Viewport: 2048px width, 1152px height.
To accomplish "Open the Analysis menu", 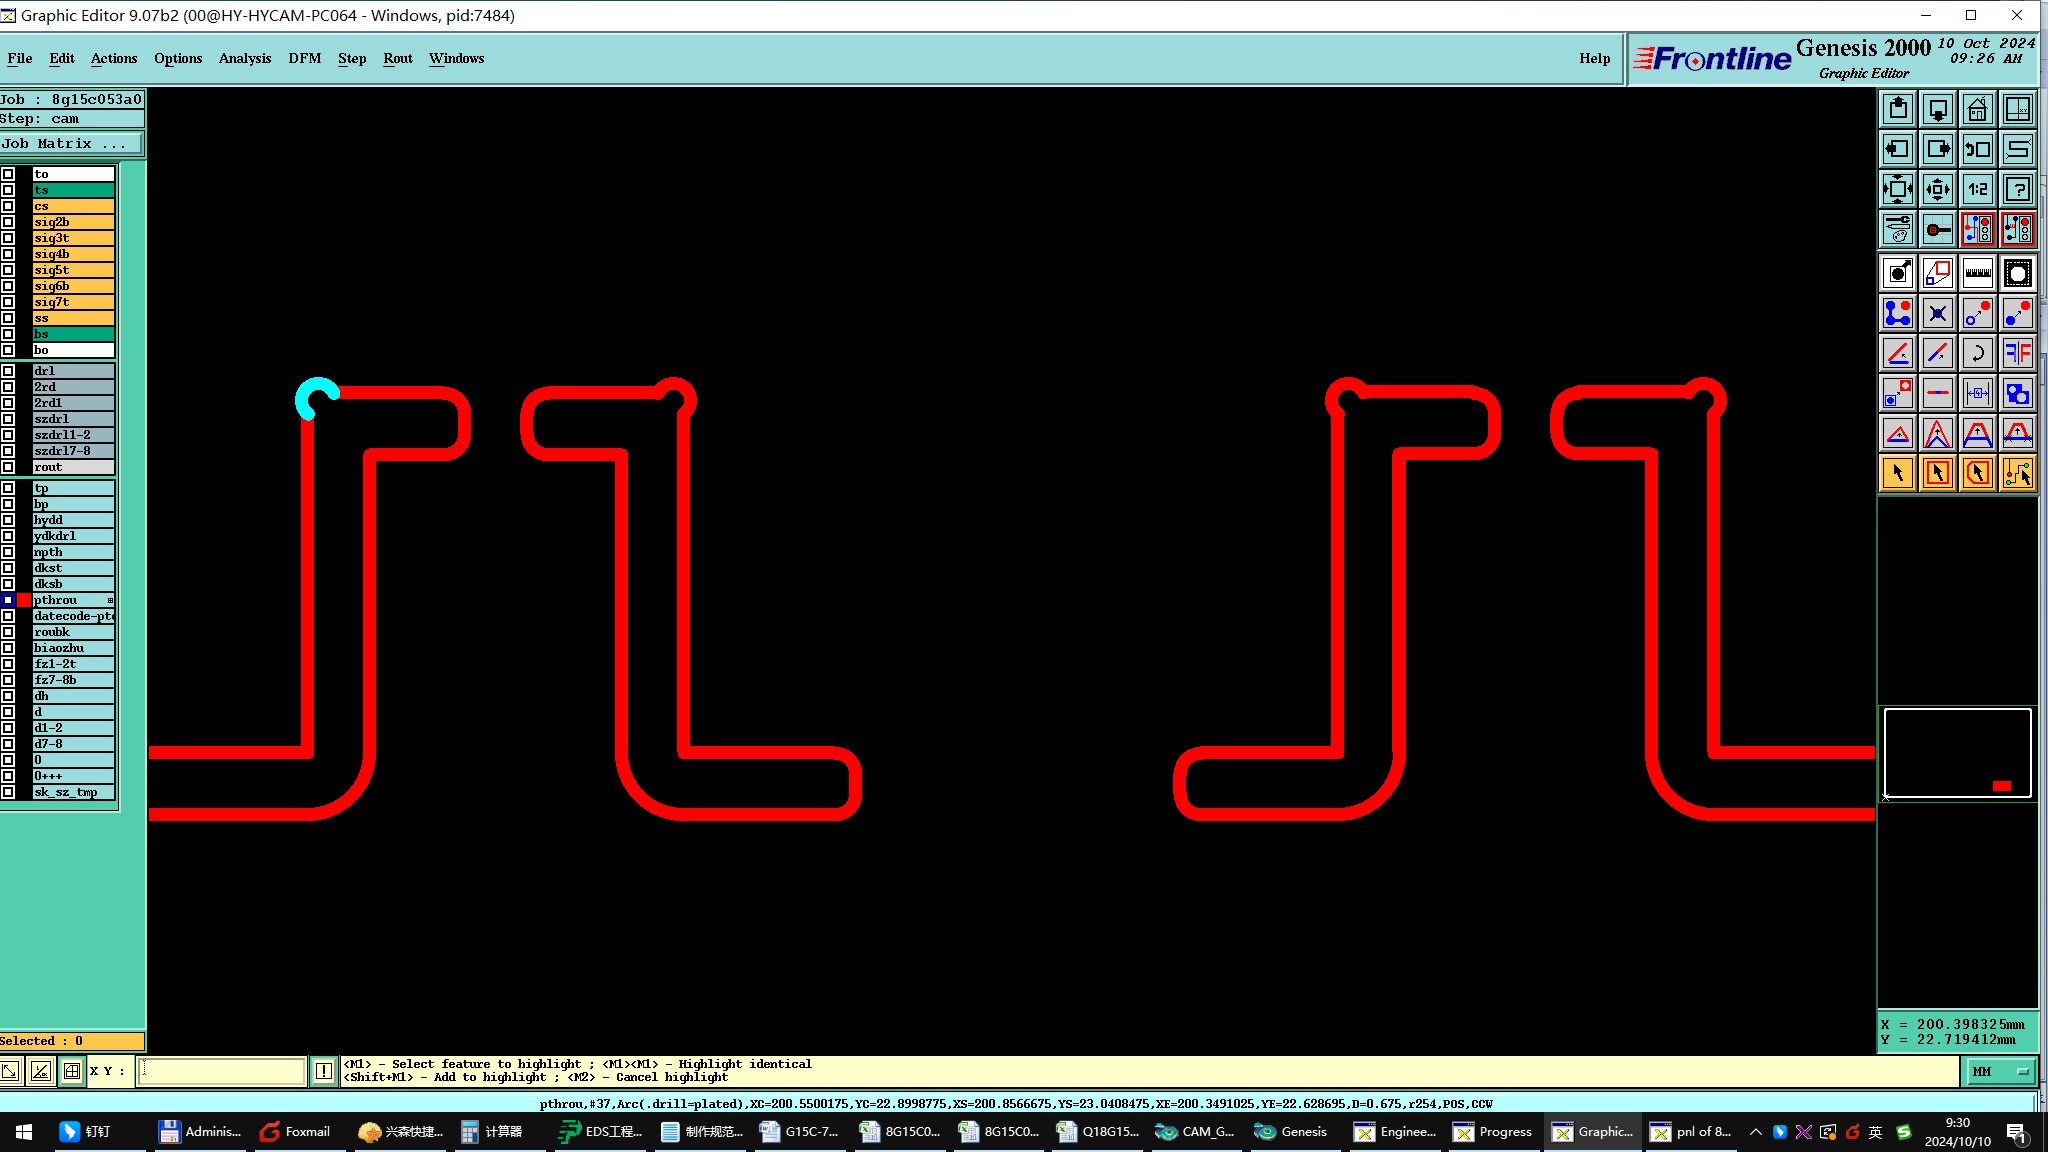I will tap(244, 58).
